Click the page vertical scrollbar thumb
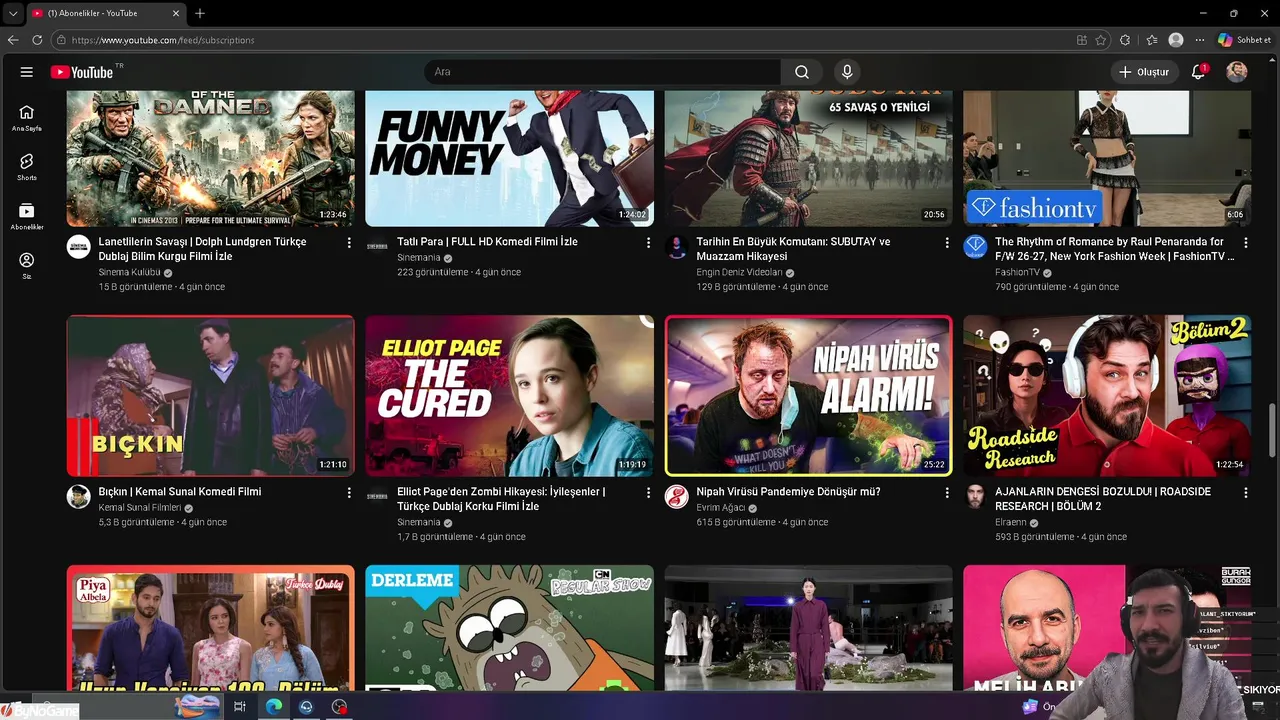The height and width of the screenshot is (720, 1280). 1273,430
